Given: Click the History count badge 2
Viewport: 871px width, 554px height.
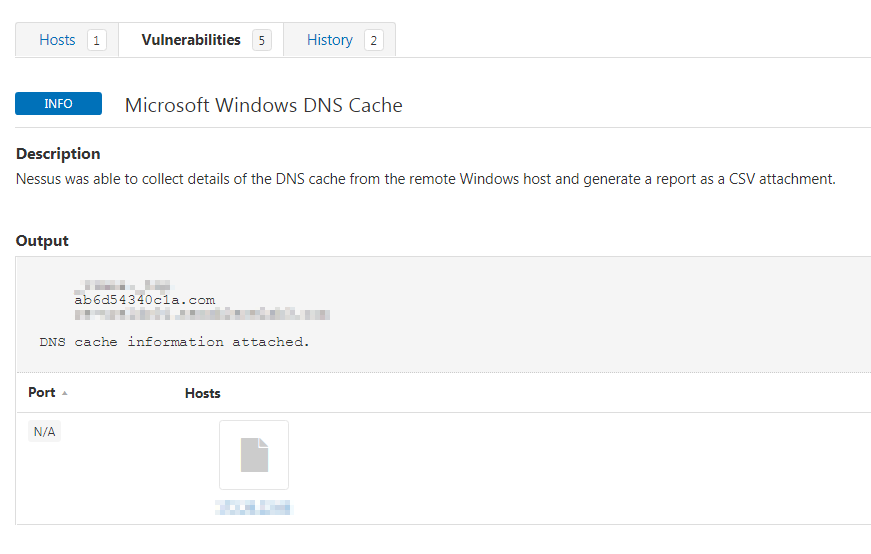Looking at the screenshot, I should coord(374,41).
